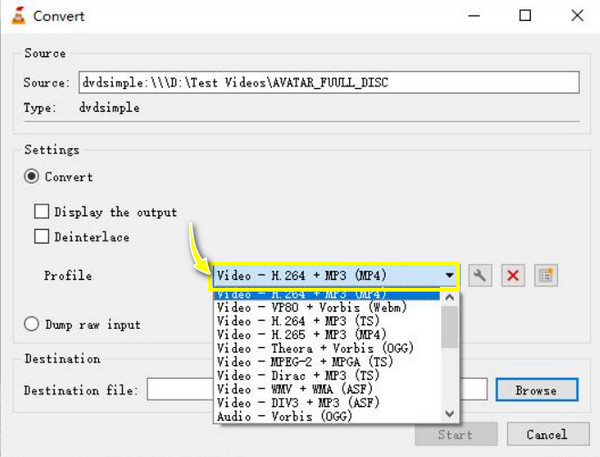The width and height of the screenshot is (600, 457).
Task: Choose Video - DIV3 + MP3 (ASF) profile
Action: click(x=326, y=403)
